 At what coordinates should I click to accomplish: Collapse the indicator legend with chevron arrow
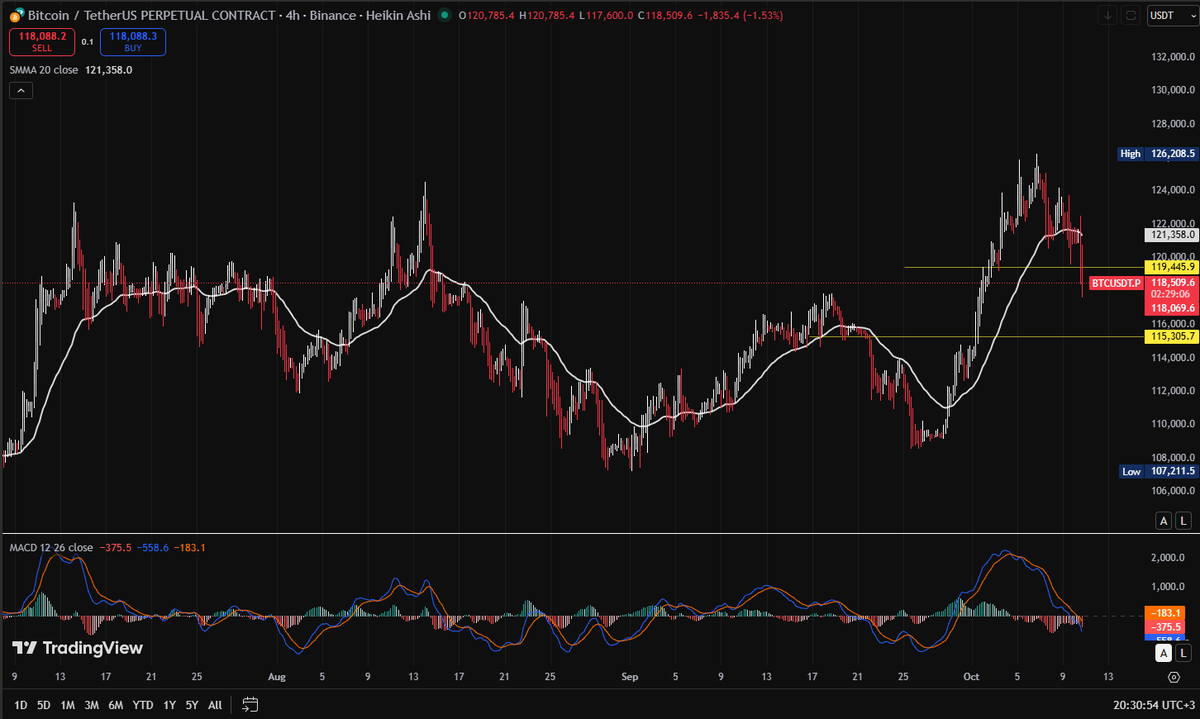[21, 91]
